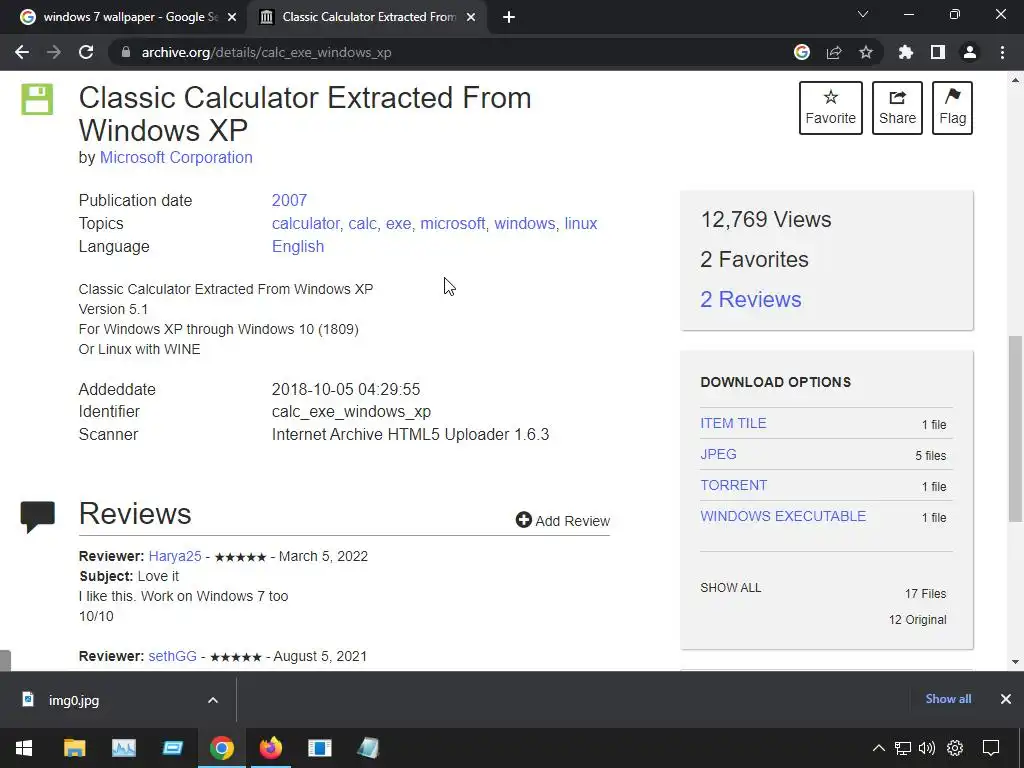Open reviewer sethGG profile
Viewport: 1024px width, 768px height.
click(172, 656)
